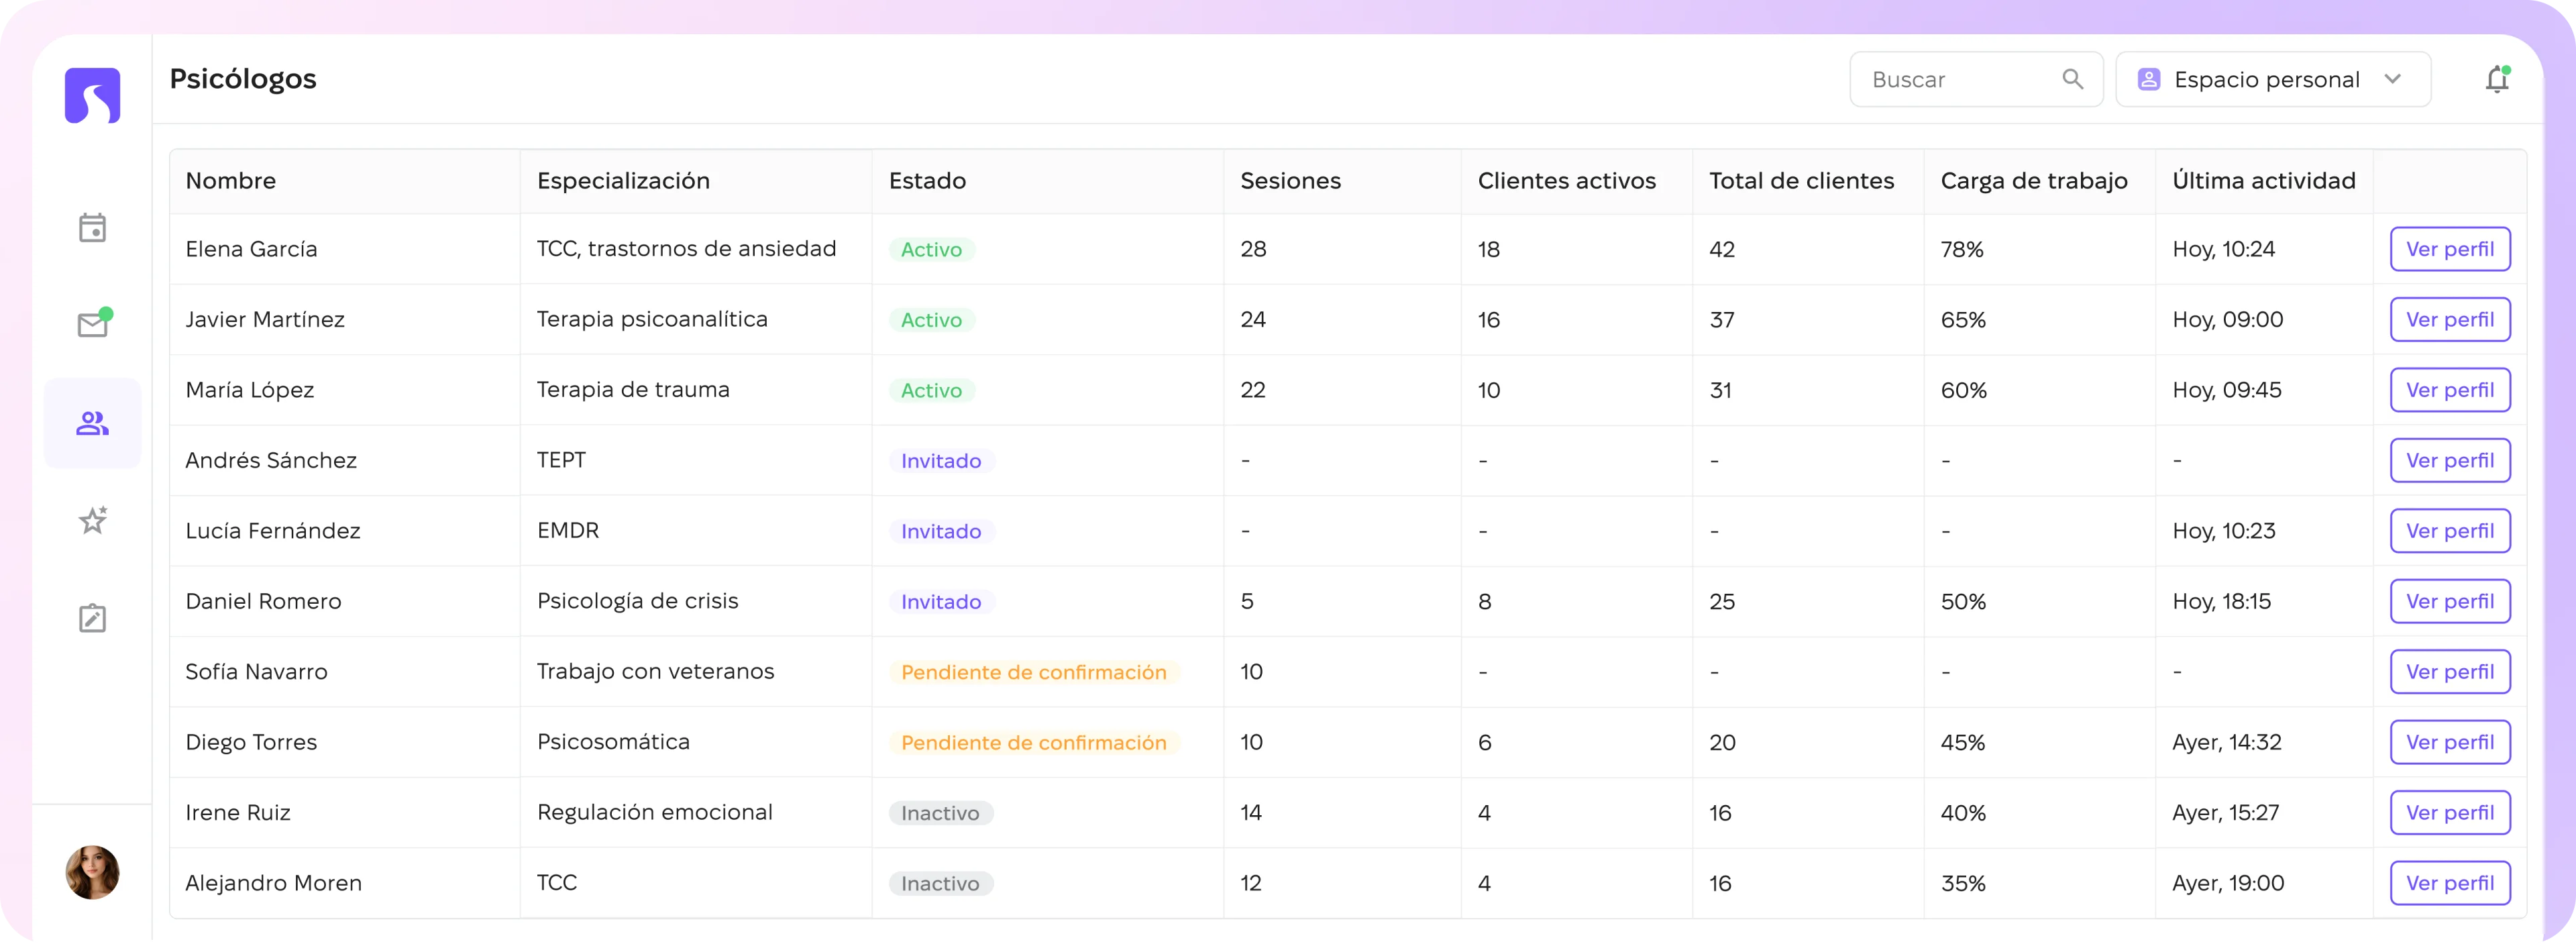
Task: Click the Psicólogos page title
Action: 242,79
